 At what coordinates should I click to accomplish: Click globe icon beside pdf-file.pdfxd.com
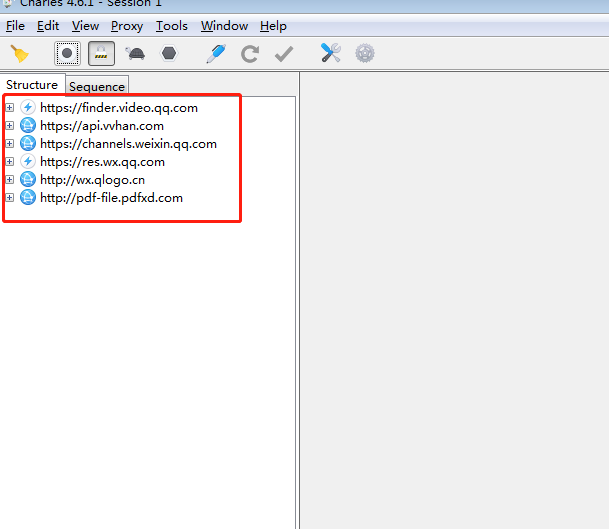point(28,197)
